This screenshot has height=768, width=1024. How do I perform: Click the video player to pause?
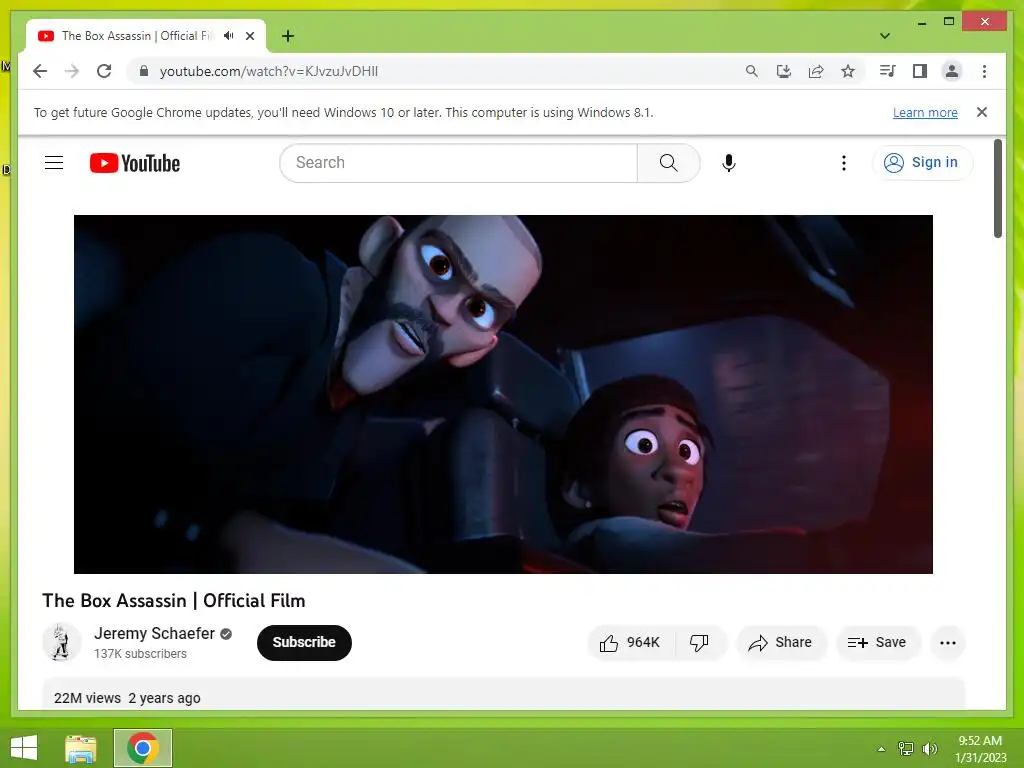tap(503, 394)
